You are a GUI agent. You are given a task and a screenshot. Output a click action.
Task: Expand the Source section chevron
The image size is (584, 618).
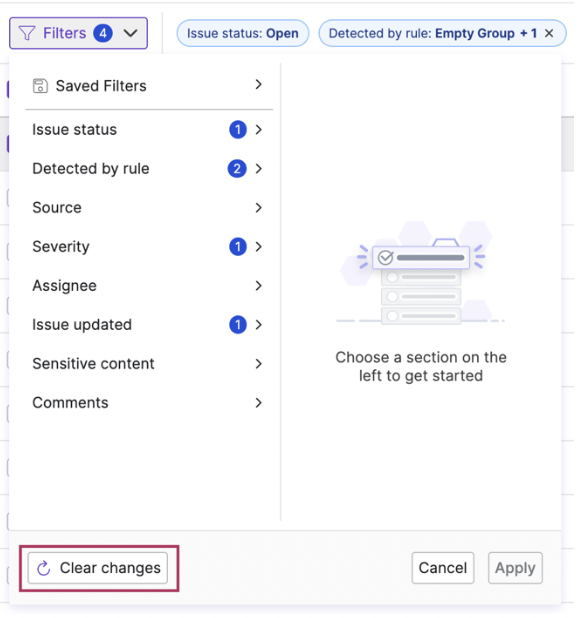coord(259,208)
